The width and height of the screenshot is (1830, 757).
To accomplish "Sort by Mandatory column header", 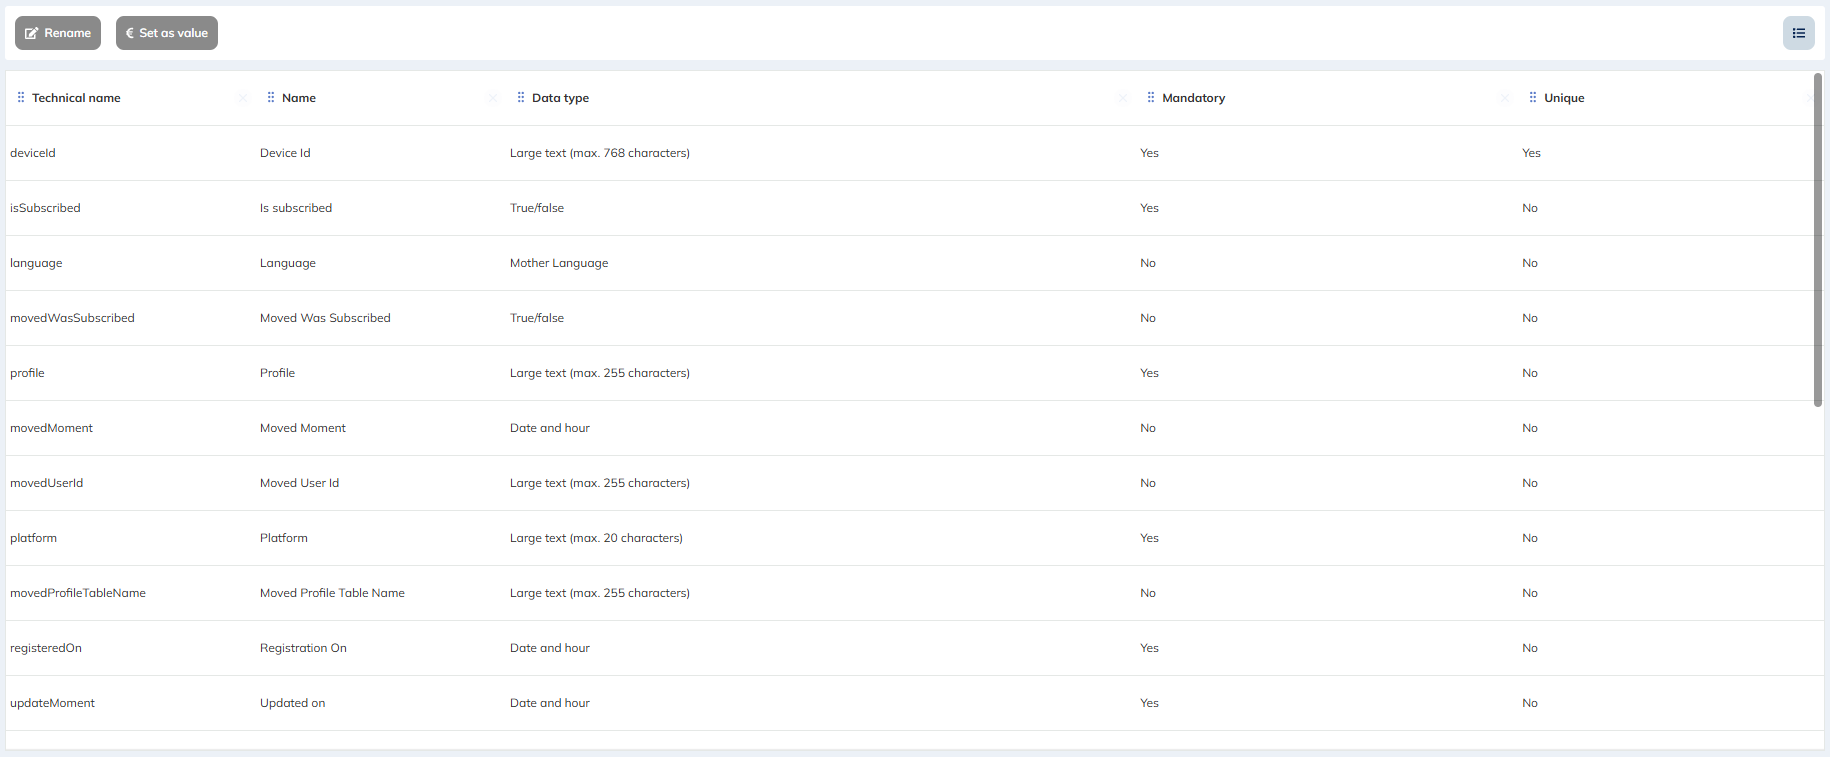I will (x=1193, y=98).
